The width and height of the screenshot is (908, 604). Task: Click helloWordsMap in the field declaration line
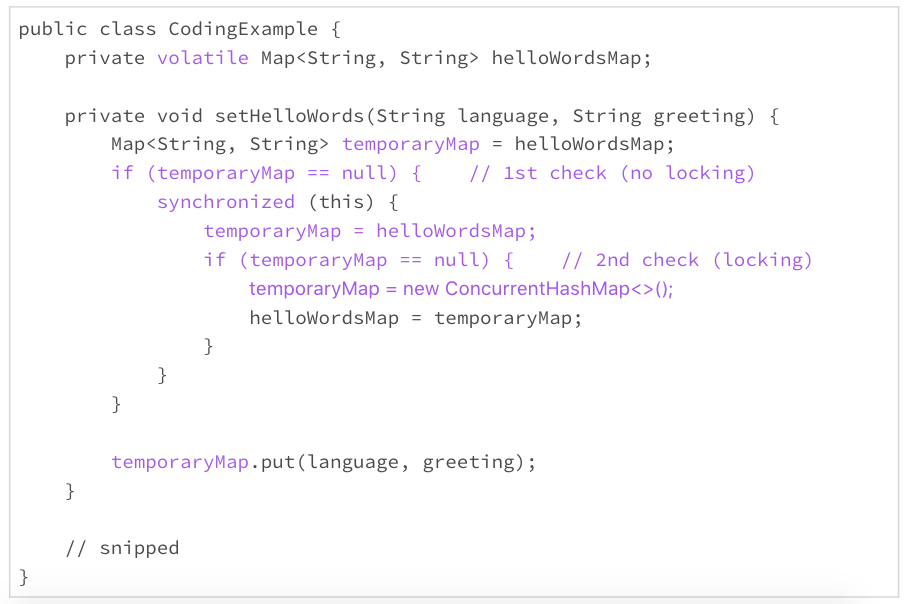pos(570,58)
